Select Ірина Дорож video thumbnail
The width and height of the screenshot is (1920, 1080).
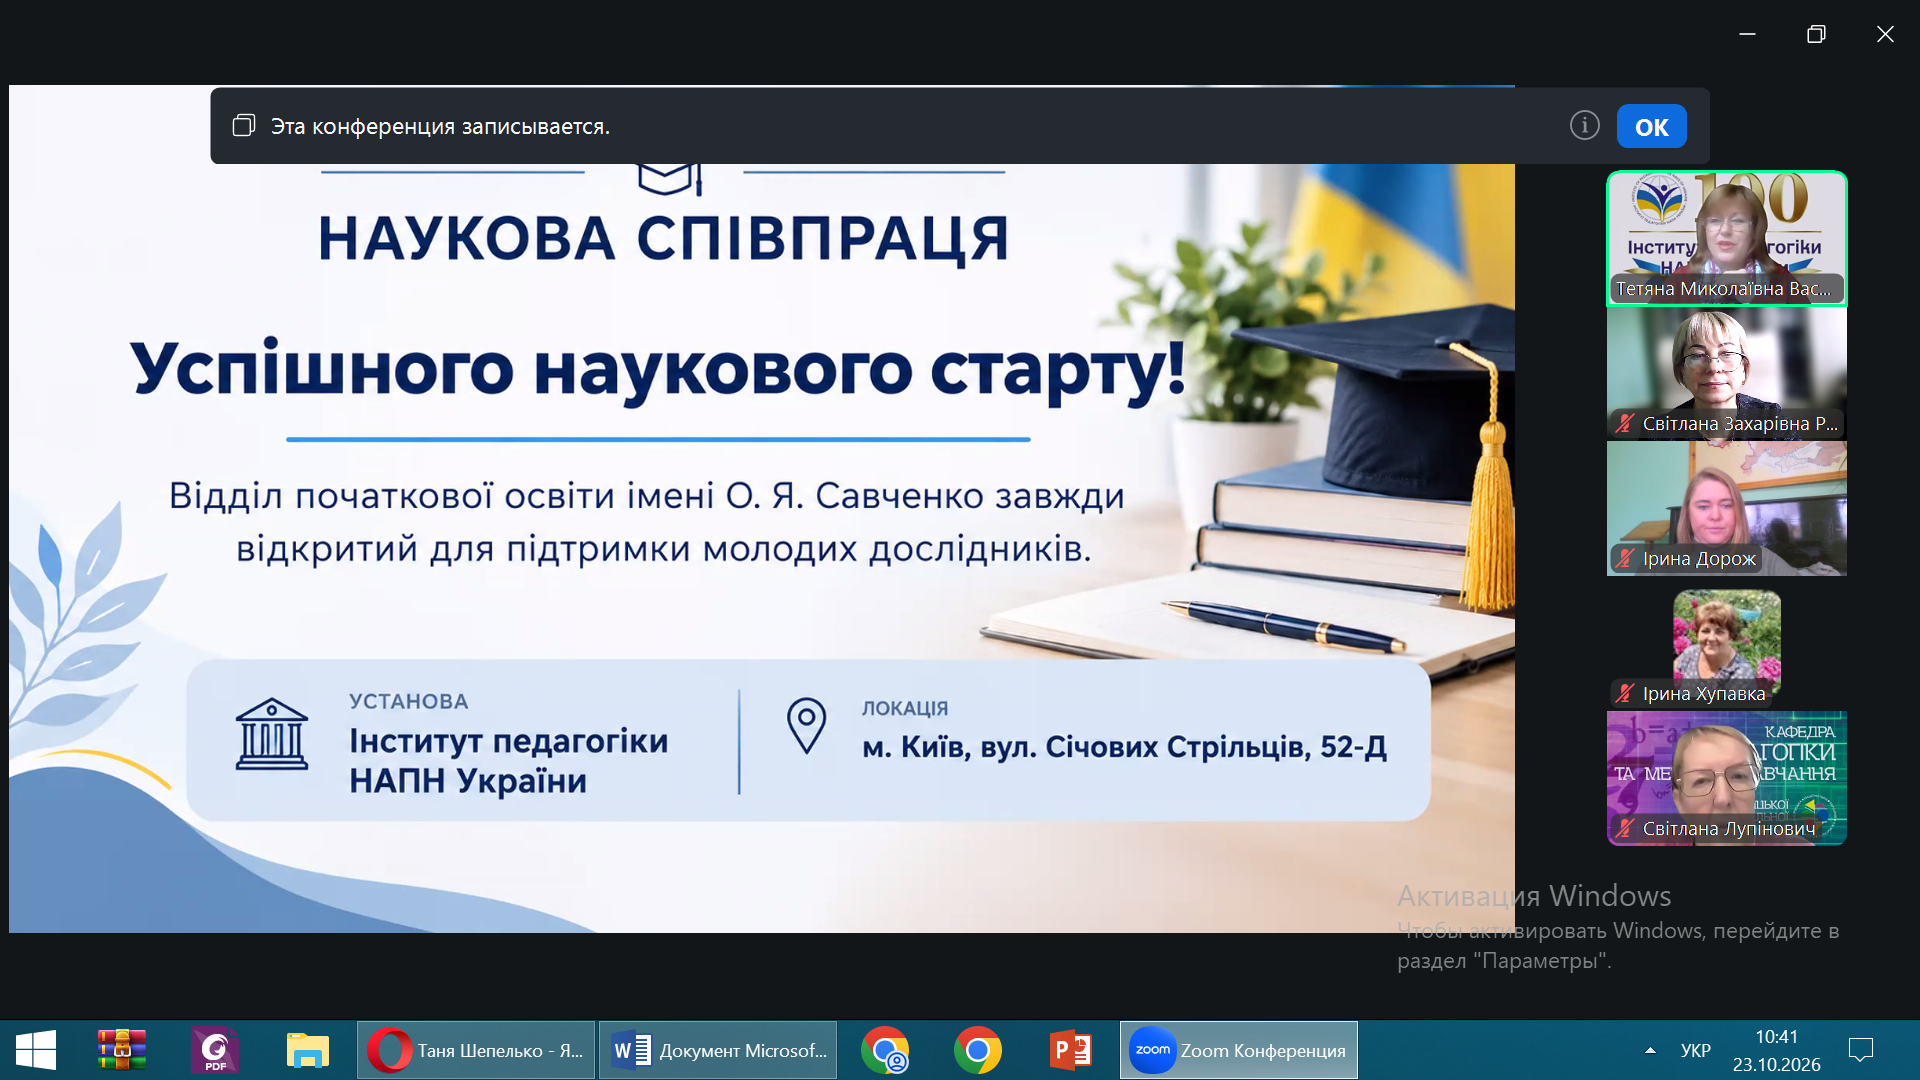coord(1726,508)
